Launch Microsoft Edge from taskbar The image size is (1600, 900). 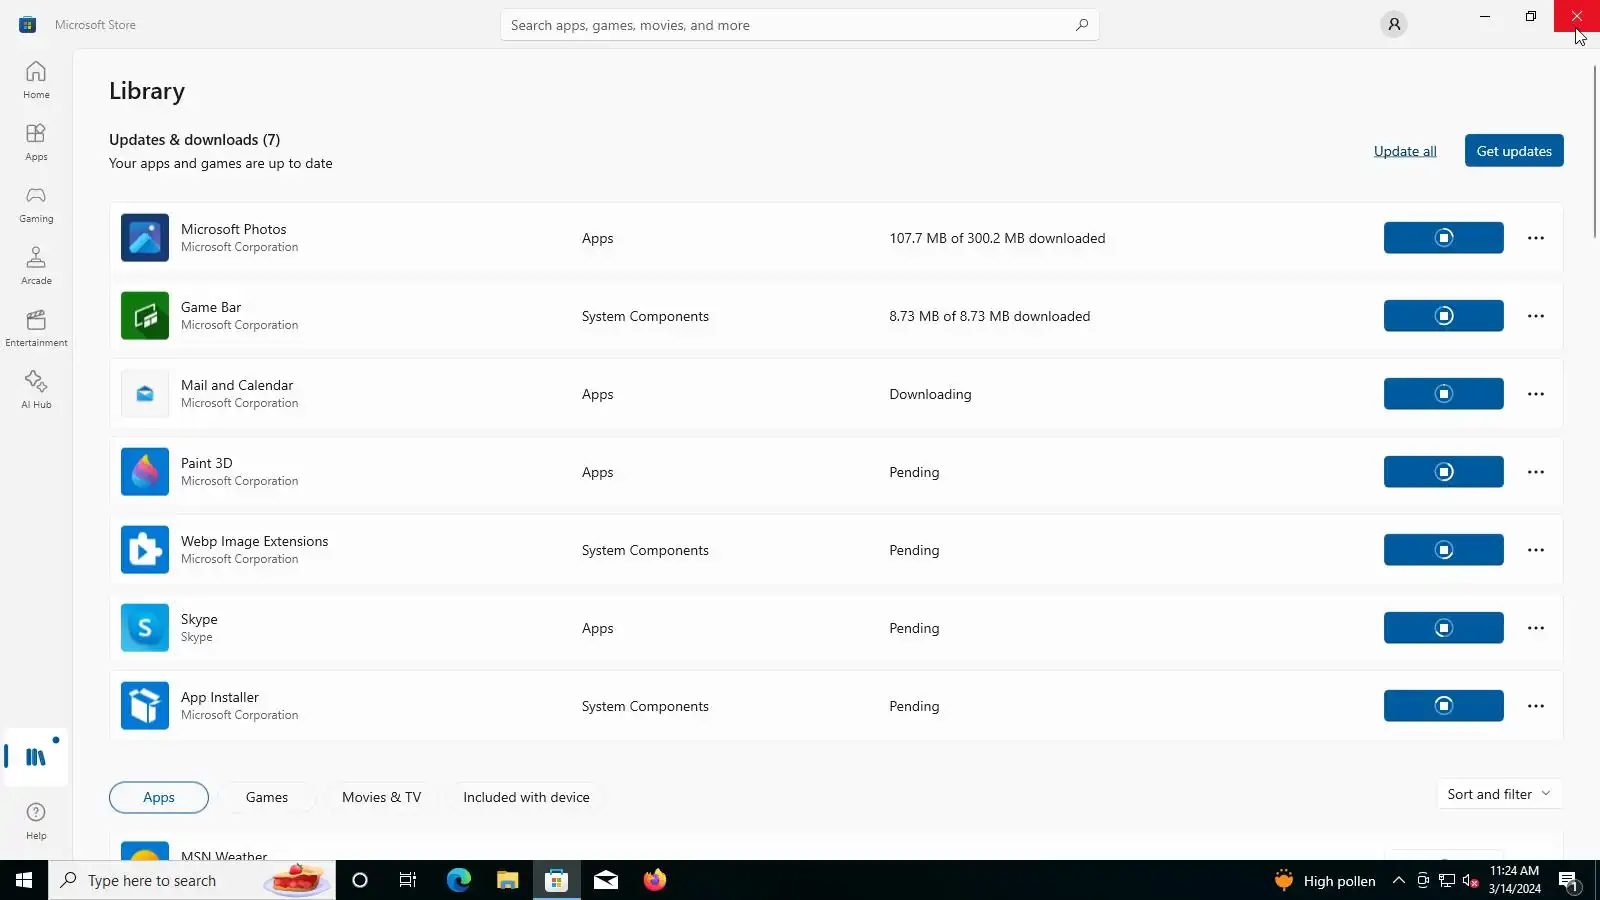pos(458,880)
